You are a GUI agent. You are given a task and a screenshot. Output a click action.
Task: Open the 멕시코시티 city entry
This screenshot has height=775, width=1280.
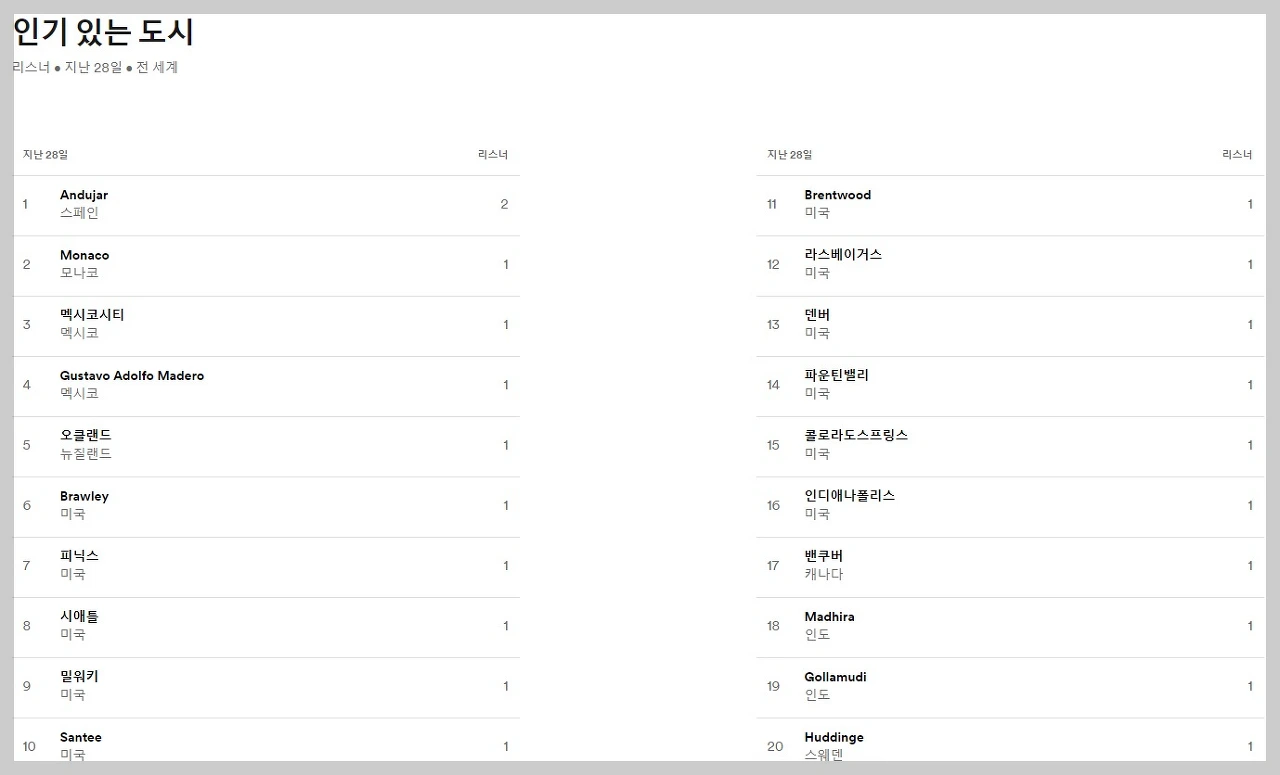tap(92, 315)
